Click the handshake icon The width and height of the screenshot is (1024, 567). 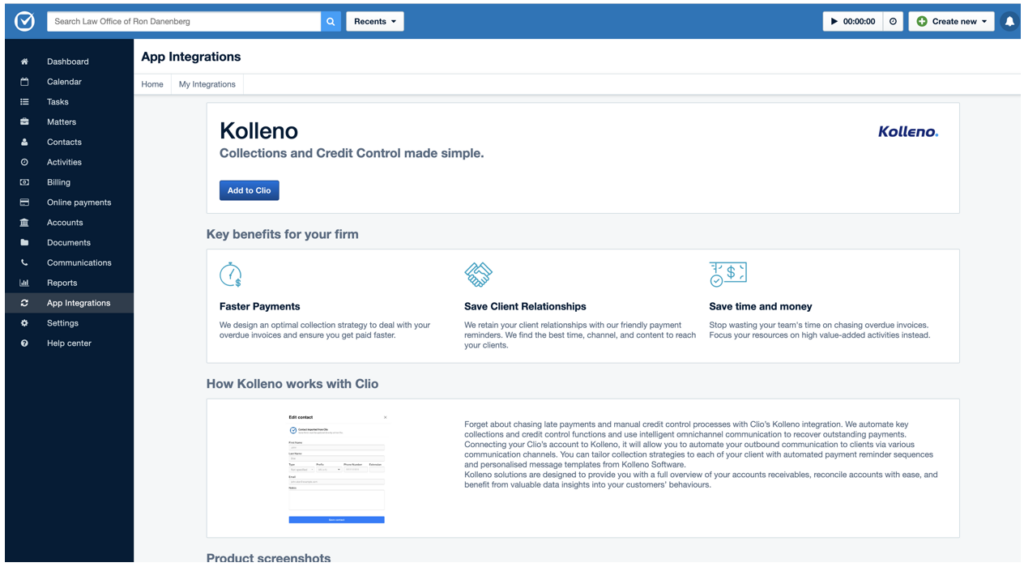[478, 274]
